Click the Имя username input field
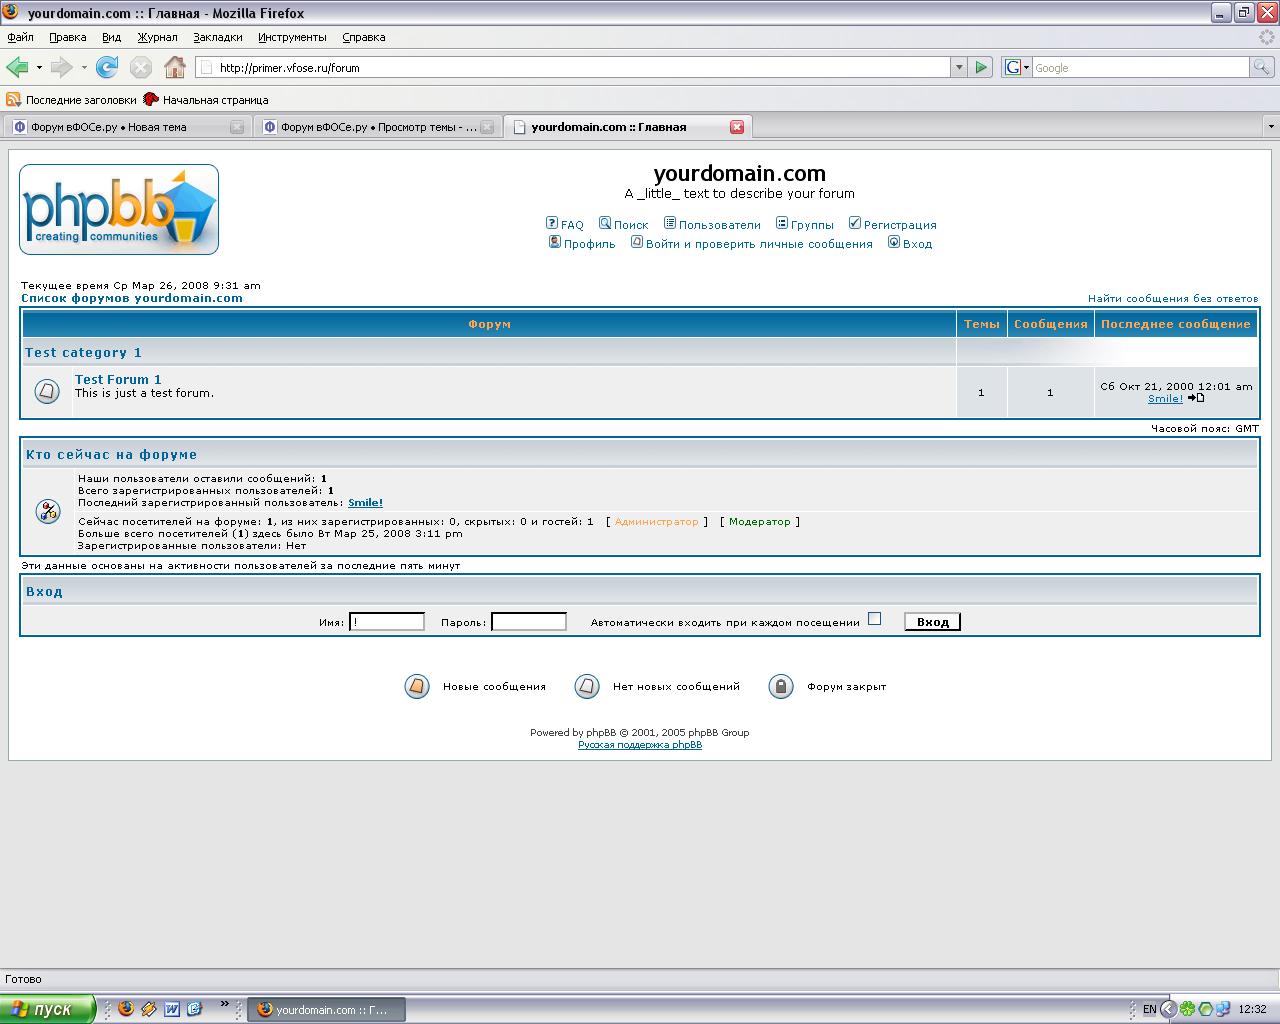 coord(387,622)
